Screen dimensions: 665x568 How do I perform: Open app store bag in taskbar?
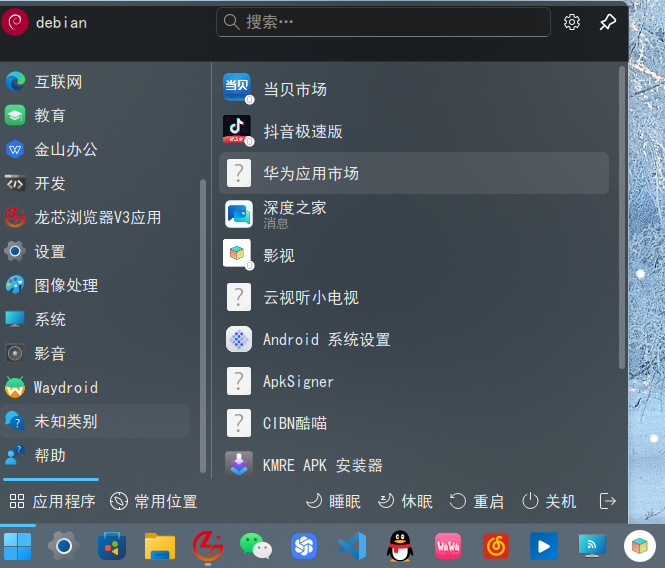coord(112,546)
